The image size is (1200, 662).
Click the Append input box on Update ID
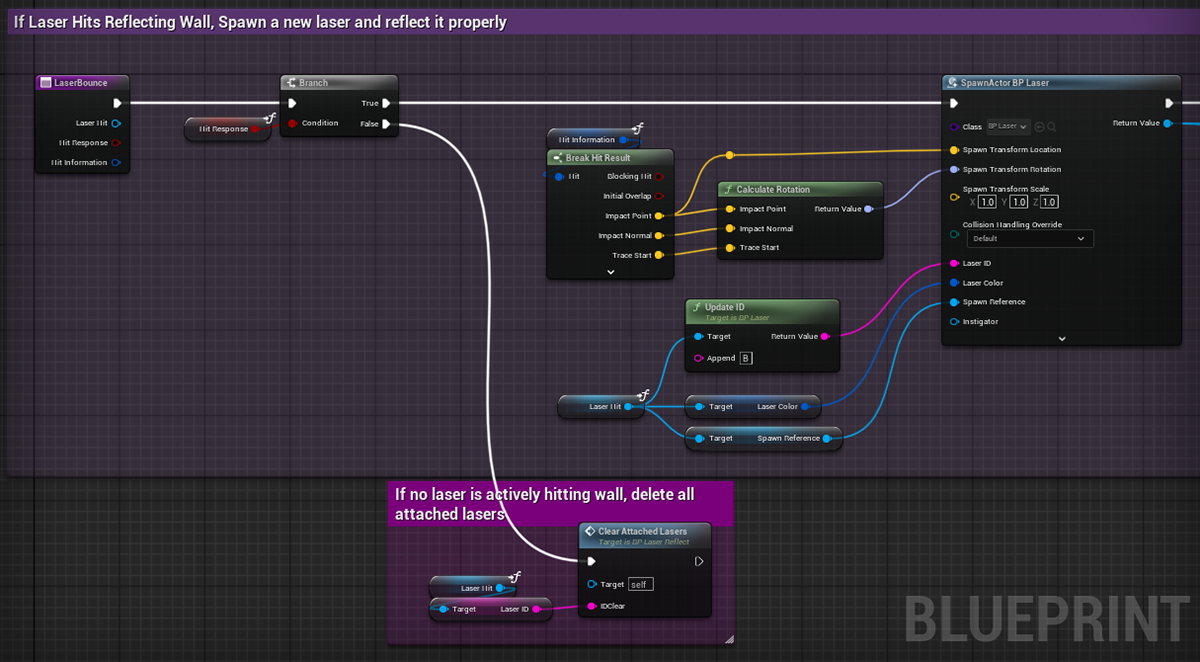pyautogui.click(x=744, y=357)
